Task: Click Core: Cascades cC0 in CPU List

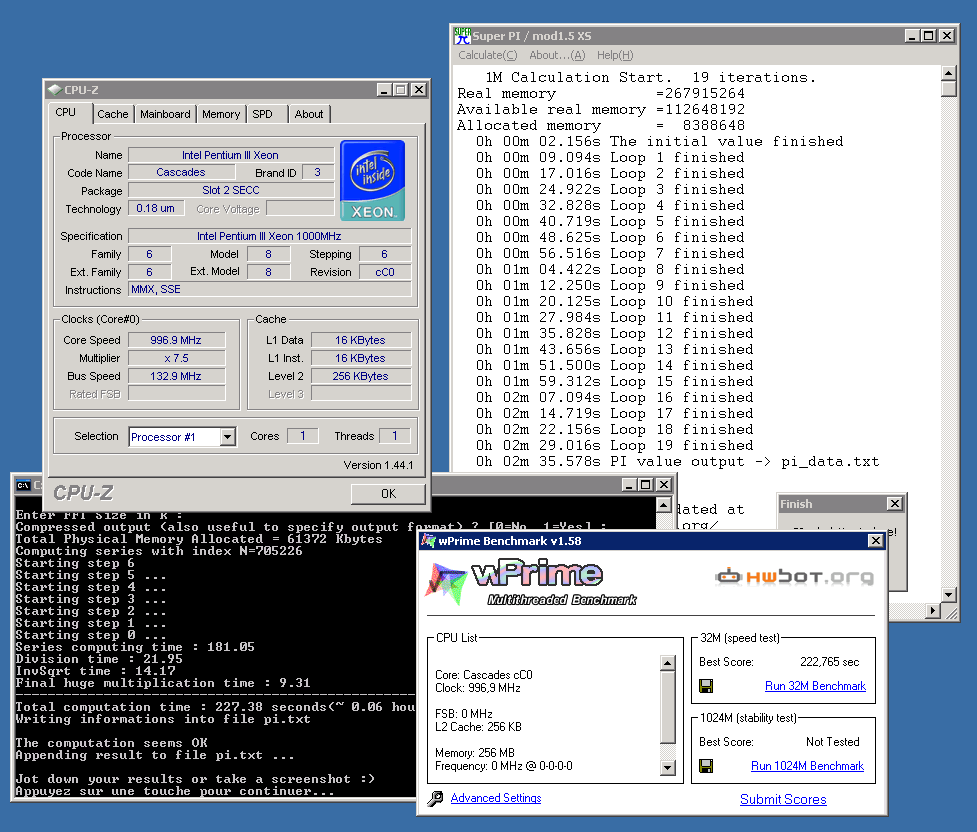Action: click(484, 675)
